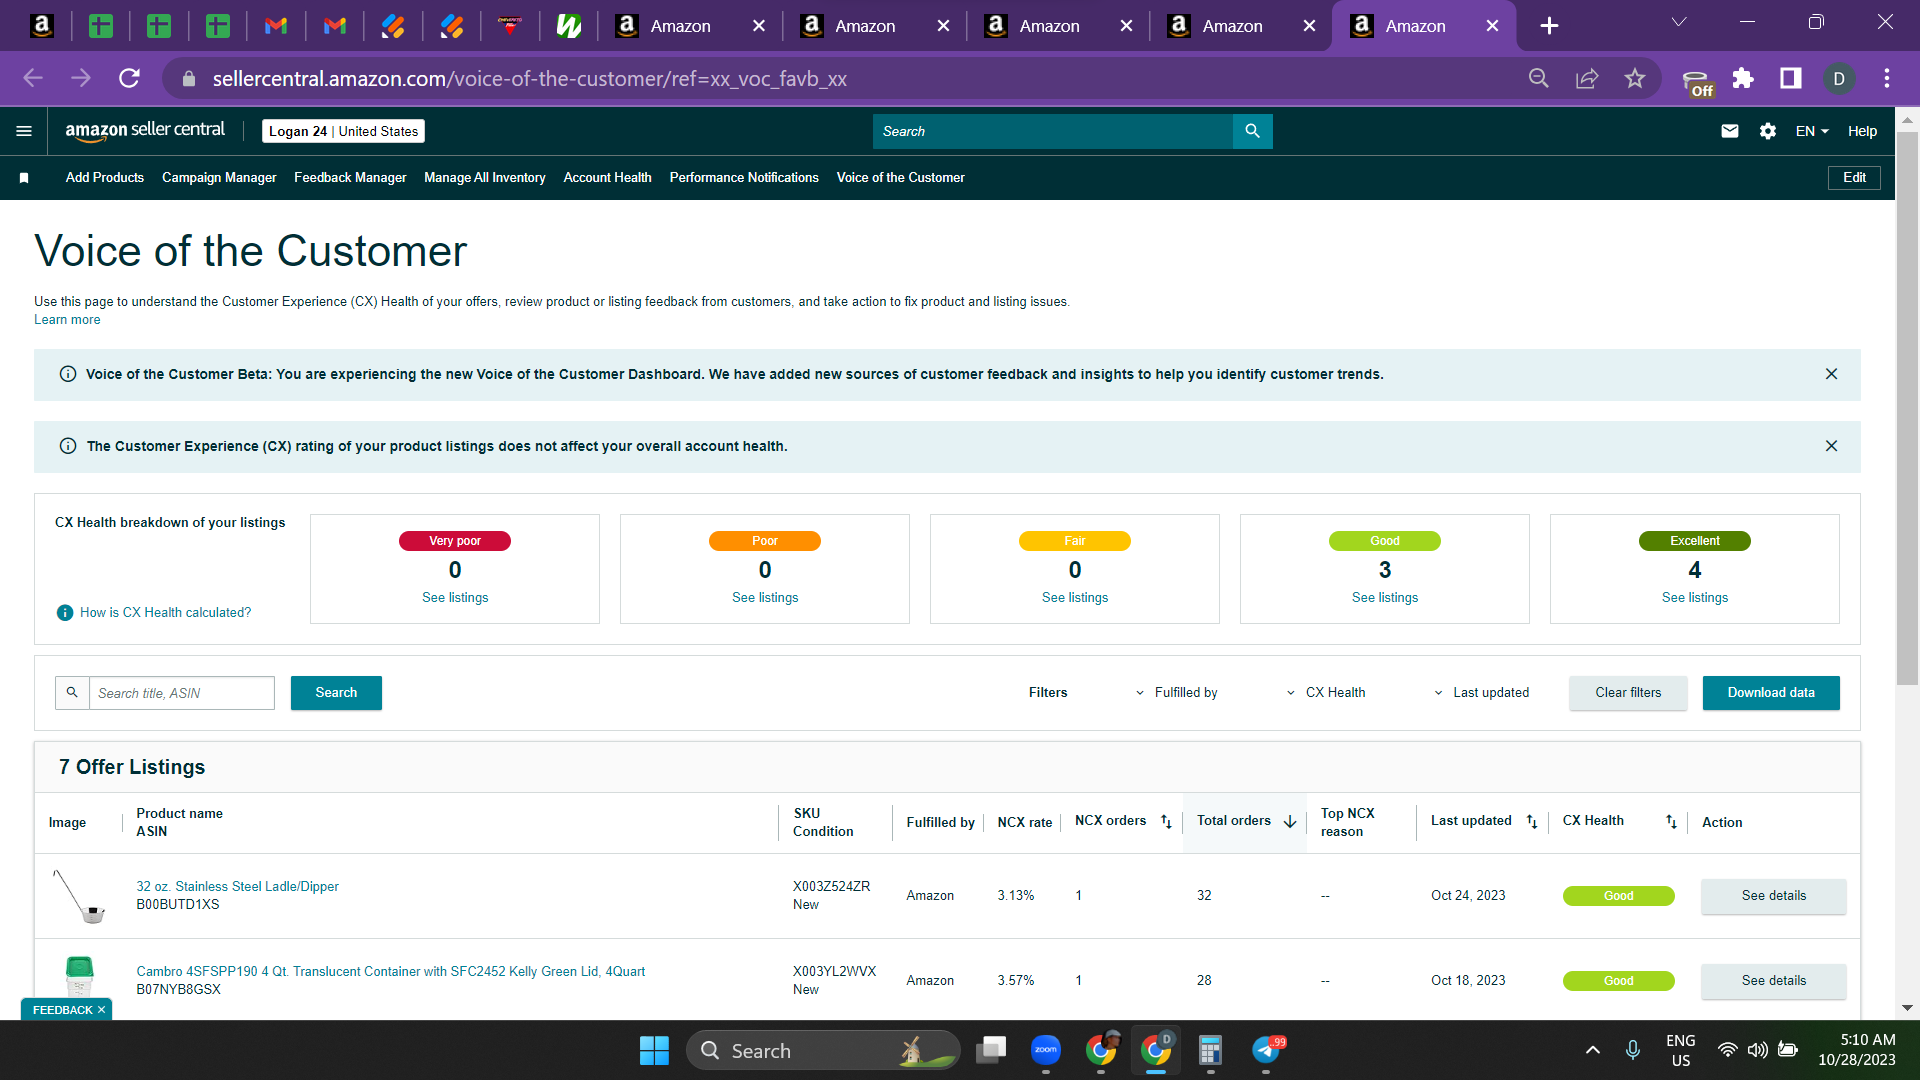Click the magnifier button in Seller Central search
The width and height of the screenshot is (1920, 1080).
tap(1252, 131)
